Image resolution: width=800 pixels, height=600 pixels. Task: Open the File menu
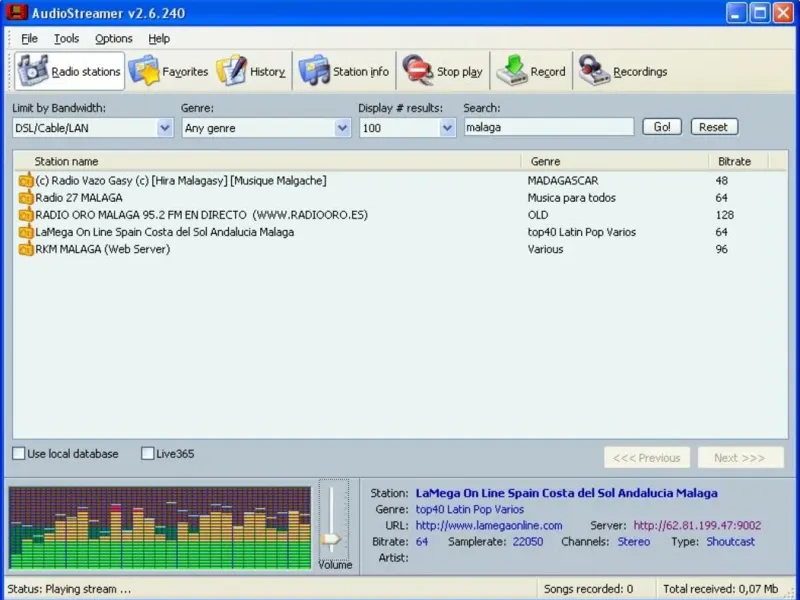click(x=29, y=38)
